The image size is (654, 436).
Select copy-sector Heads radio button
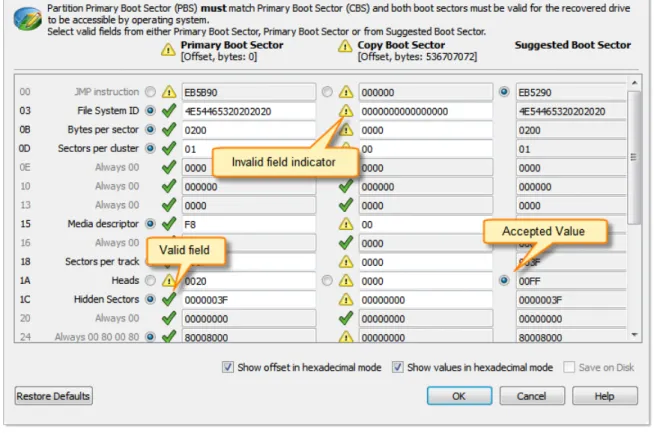[x=327, y=280]
